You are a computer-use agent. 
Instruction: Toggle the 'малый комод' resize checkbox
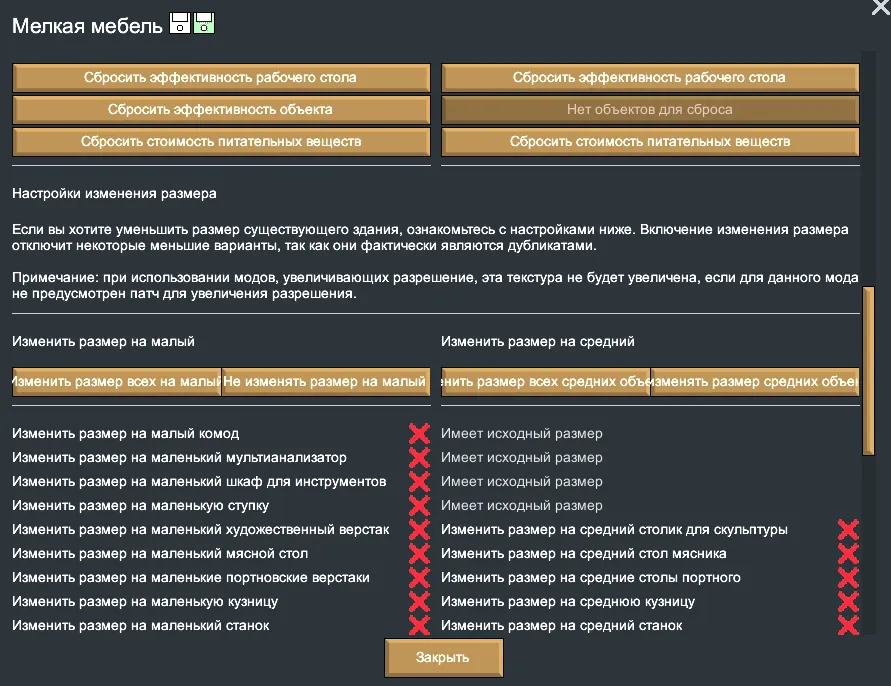click(x=419, y=434)
